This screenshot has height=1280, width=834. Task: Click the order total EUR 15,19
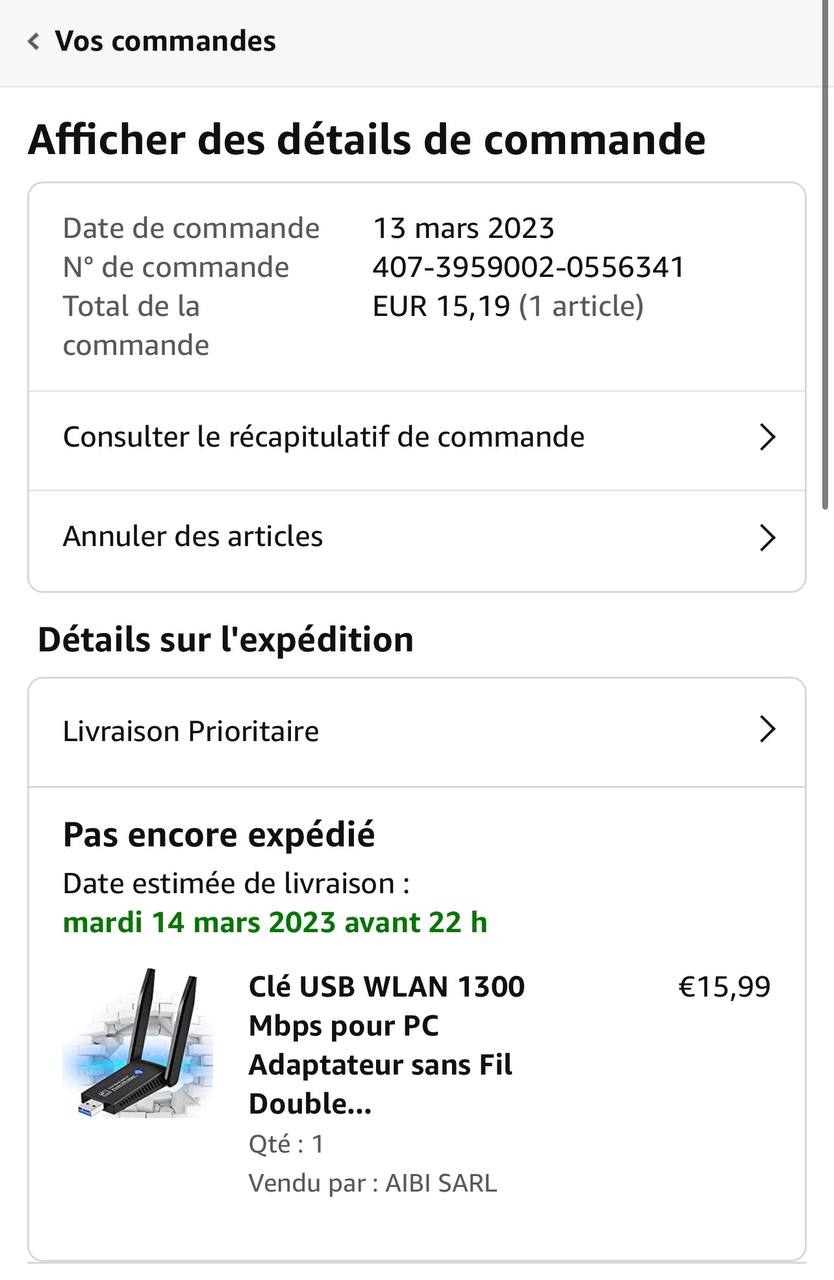click(441, 306)
